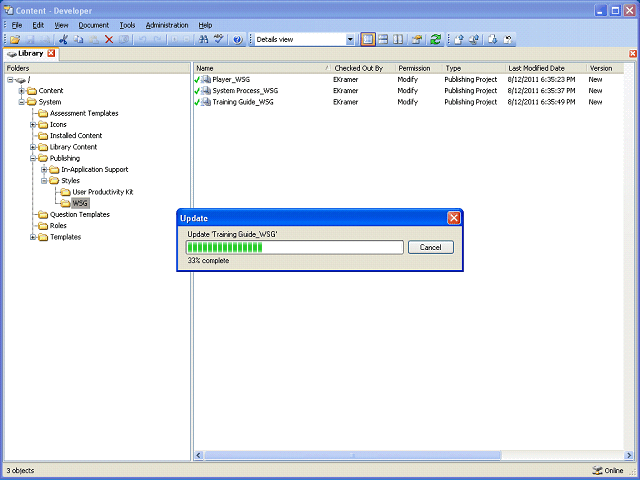Click the green Refresh arrows icon
Image resolution: width=640 pixels, height=480 pixels.
436,40
